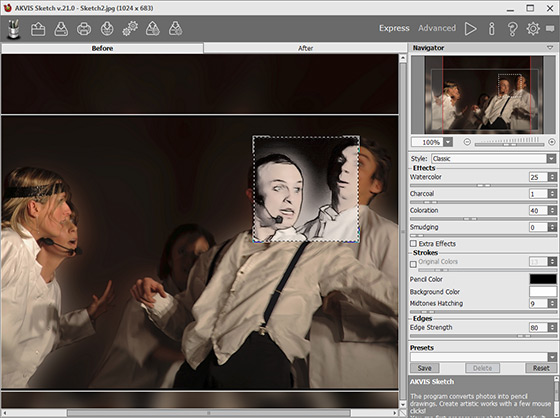
Task: Expand the Presets dropdown list
Action: coord(483,357)
